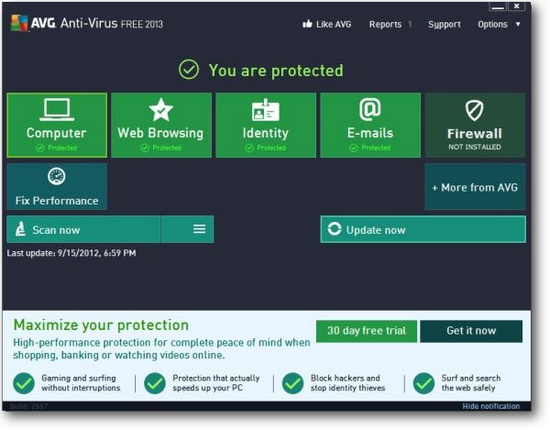Click 'Gaming and surfing without interruptions' text

click(81, 383)
